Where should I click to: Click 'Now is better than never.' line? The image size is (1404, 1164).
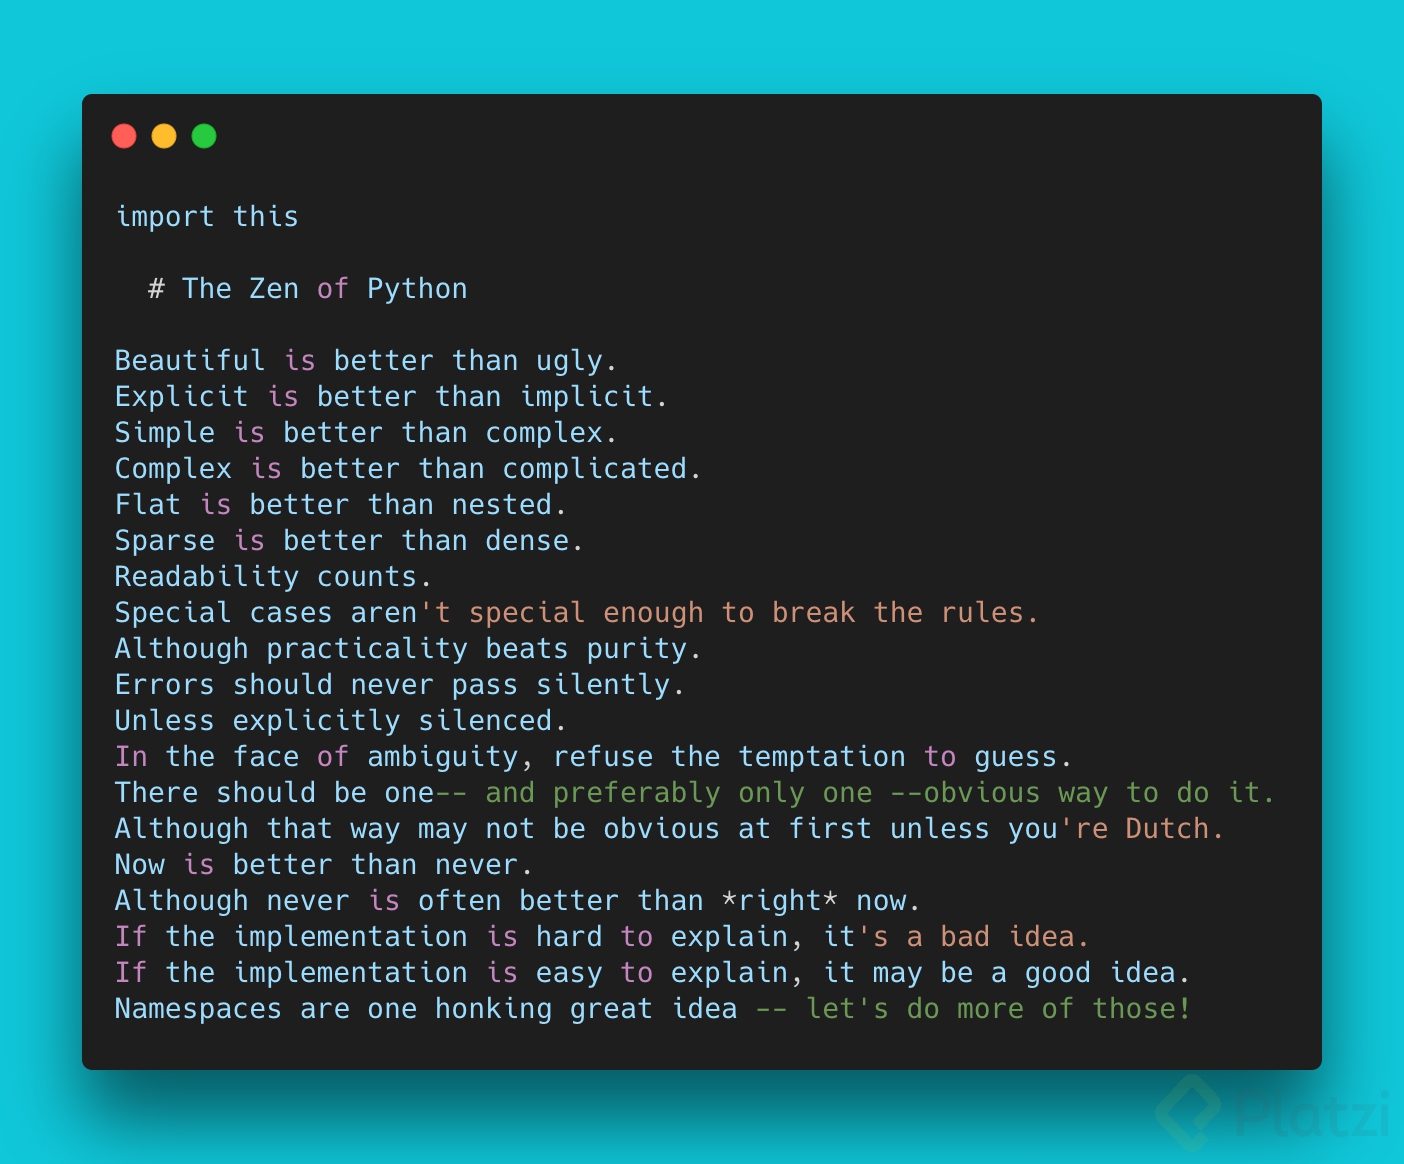click(324, 865)
